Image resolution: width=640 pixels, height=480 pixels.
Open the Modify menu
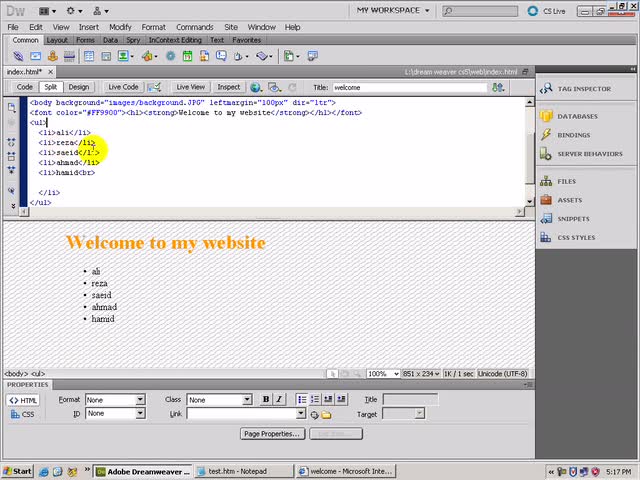coord(120,27)
